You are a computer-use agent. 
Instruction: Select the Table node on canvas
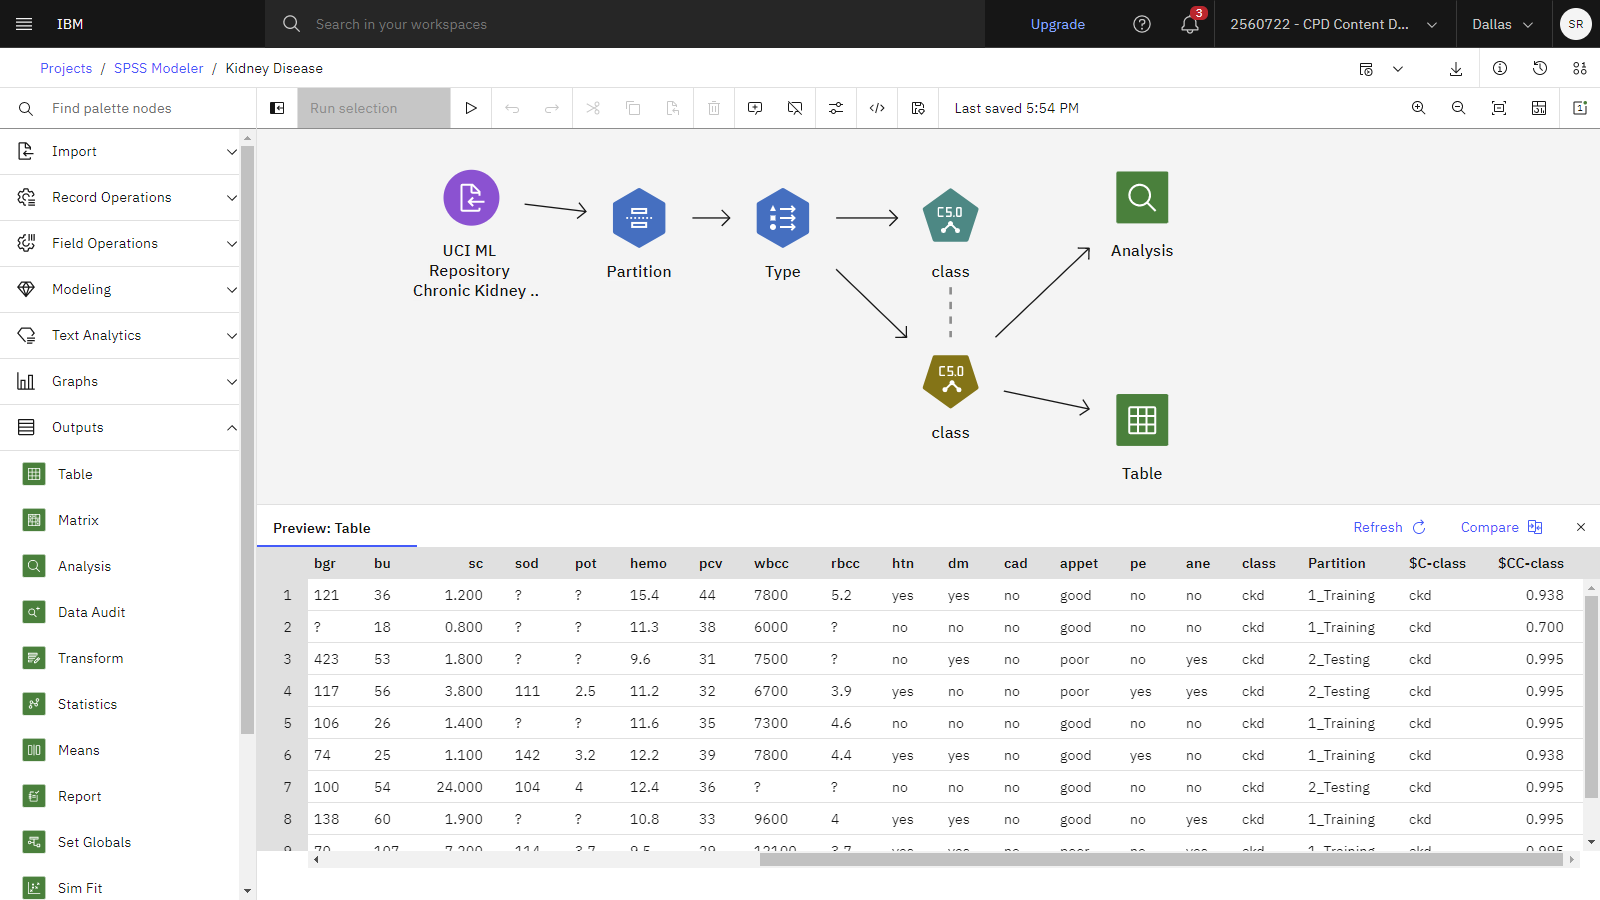pos(1142,420)
